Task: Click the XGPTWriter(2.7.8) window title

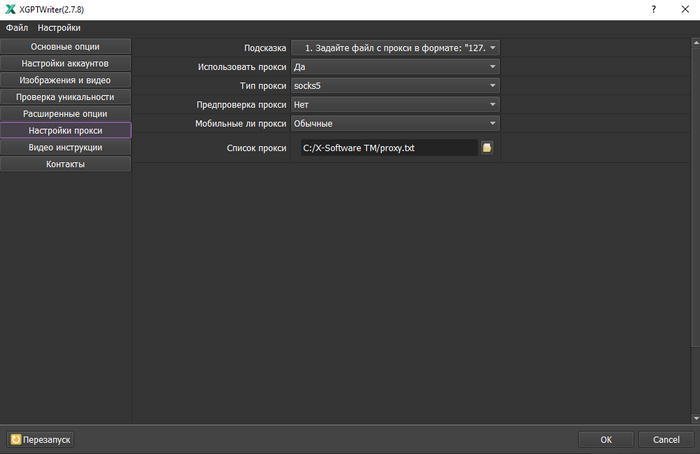Action: [x=51, y=9]
